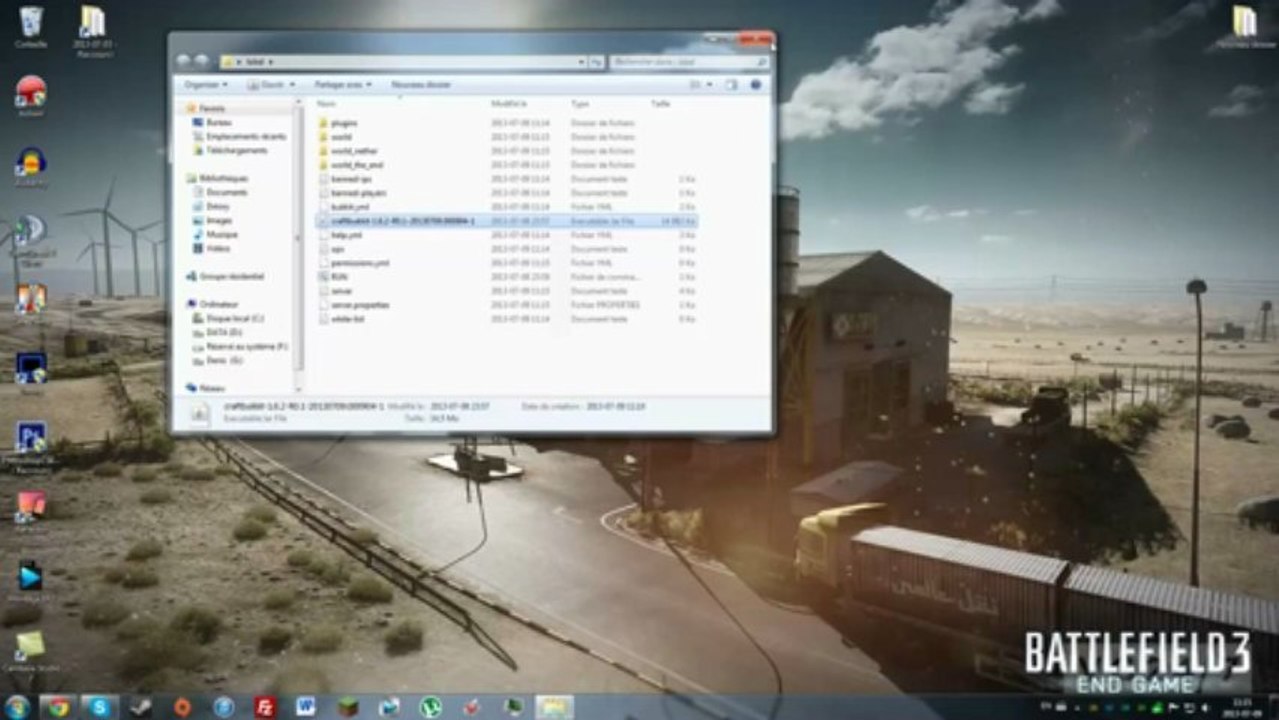Open FileZilla from the taskbar
Viewport: 1279px width, 720px height.
(x=265, y=706)
